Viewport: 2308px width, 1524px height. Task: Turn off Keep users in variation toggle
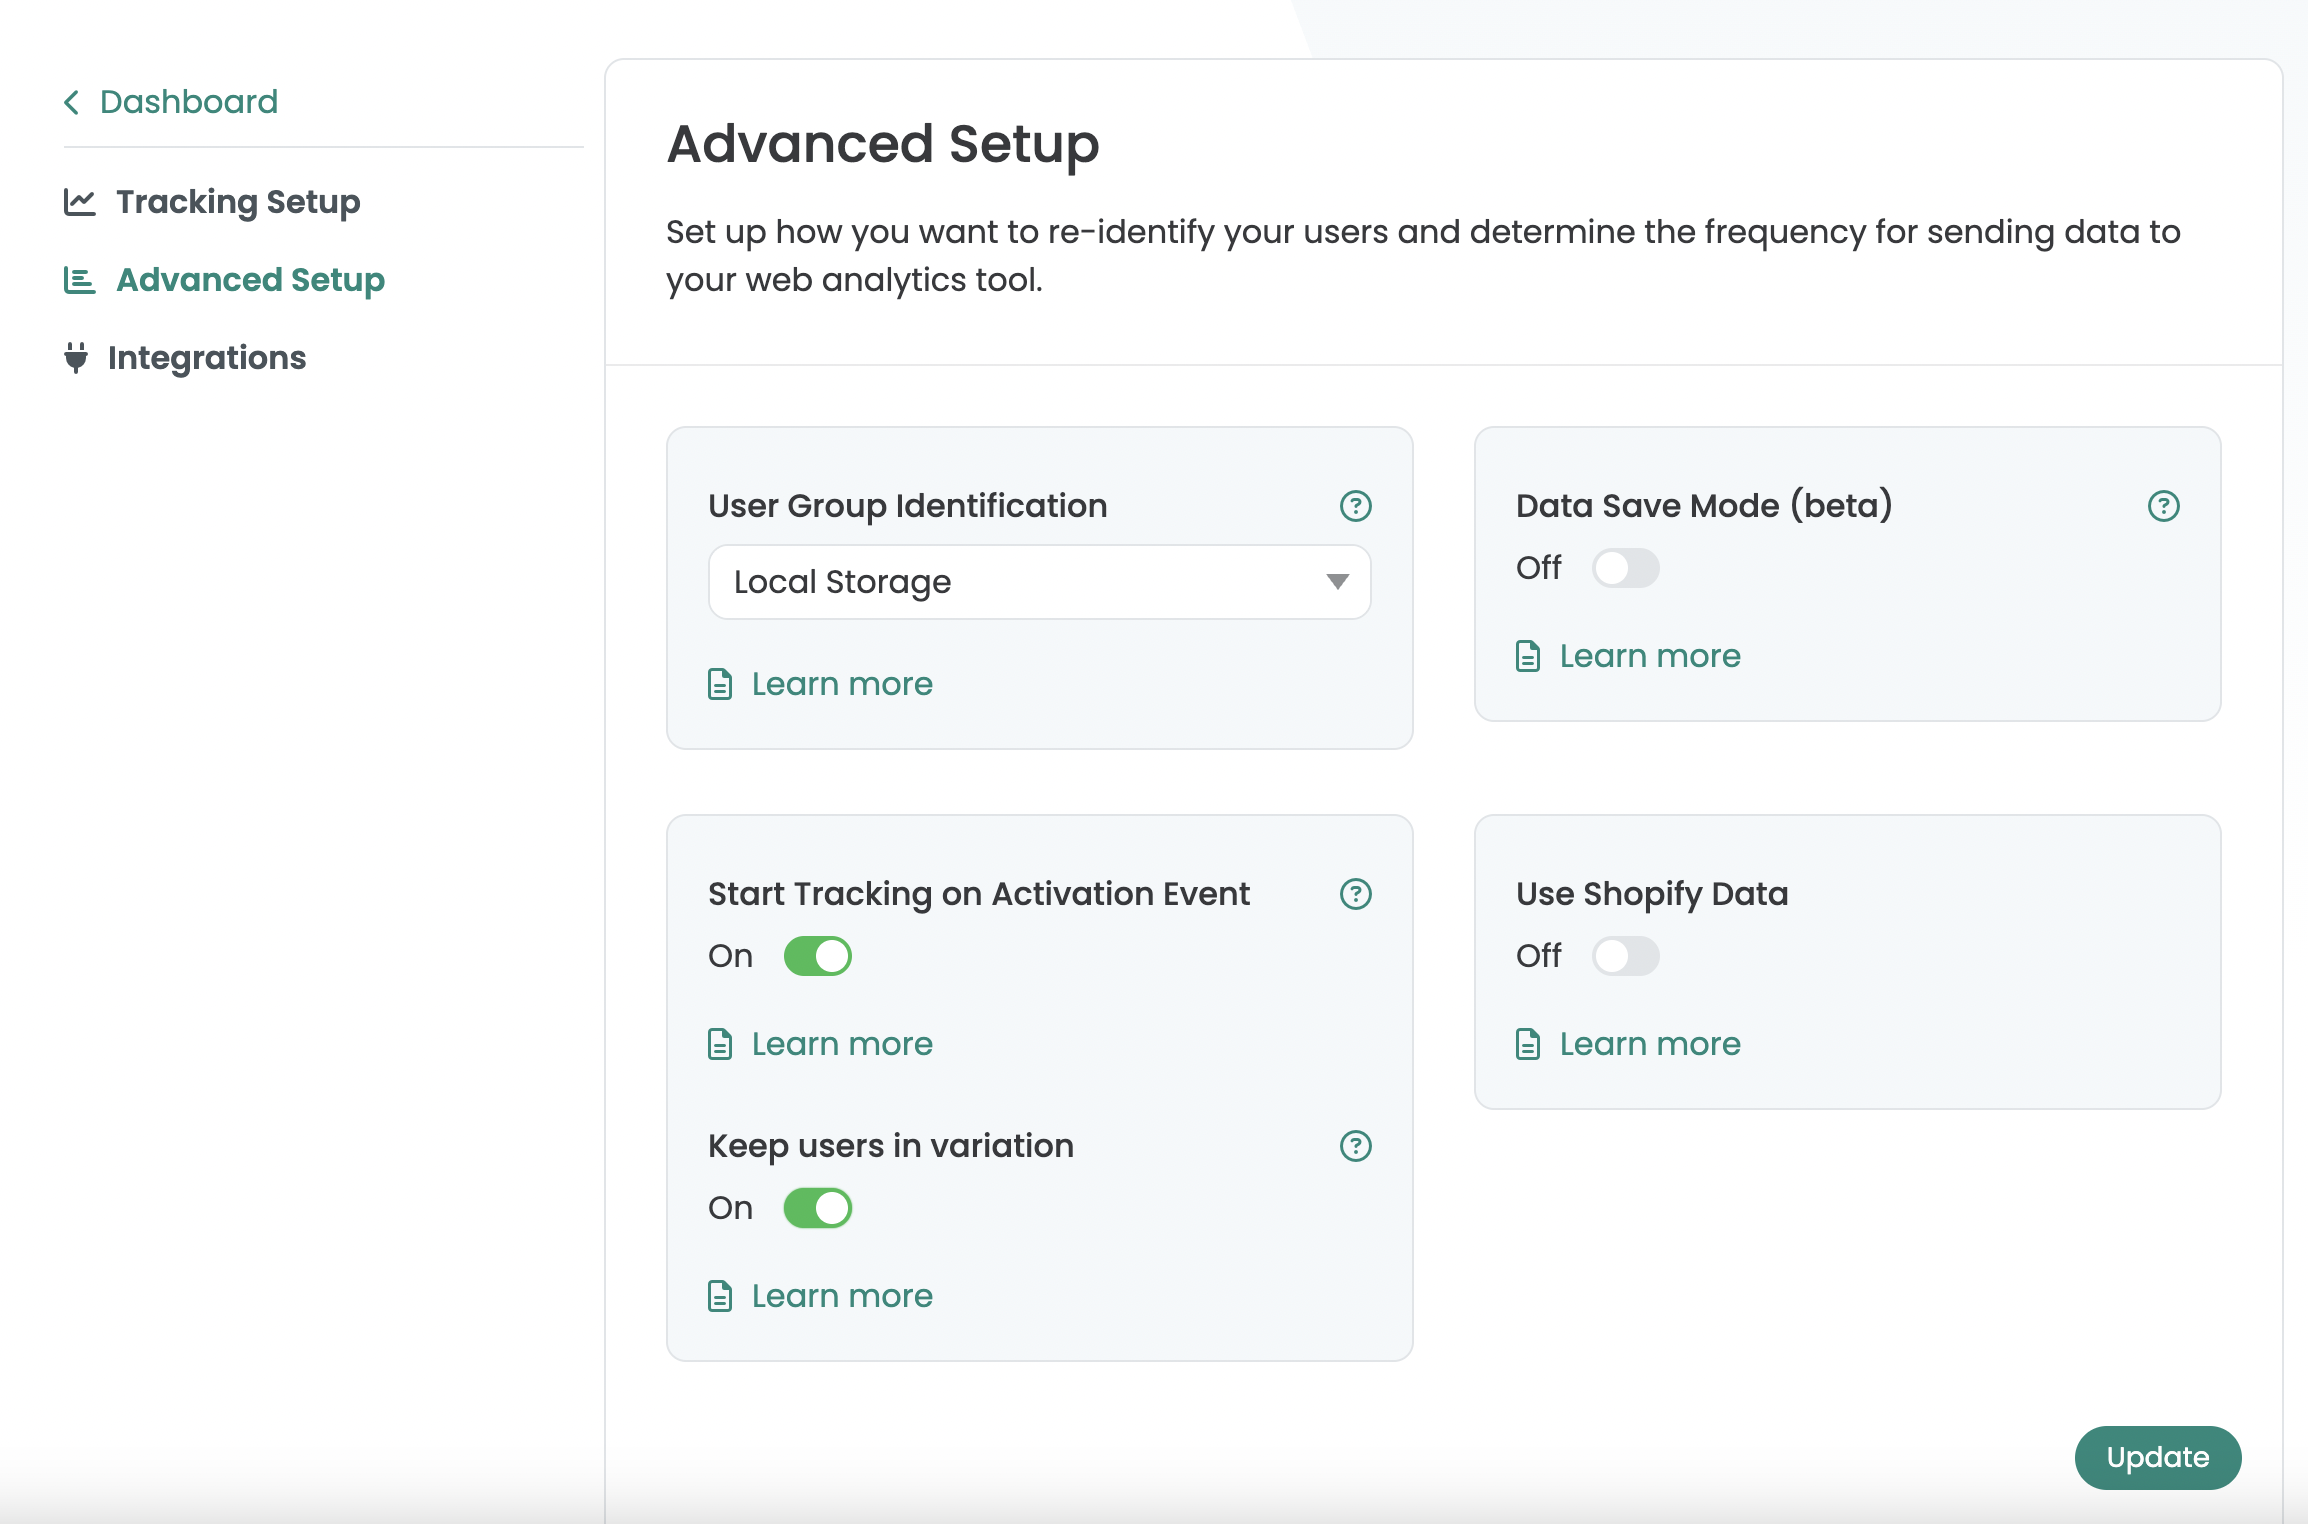click(817, 1208)
